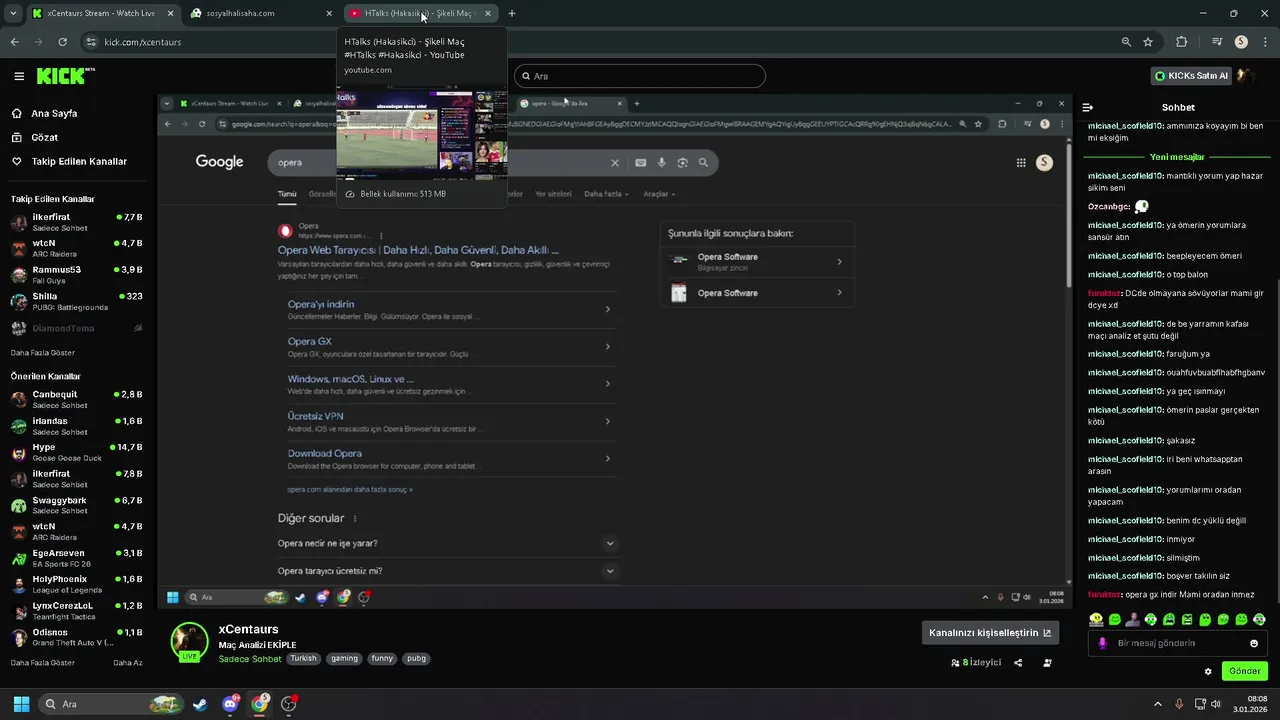The image size is (1280, 720).
Task: Select the gaming tag
Action: [x=345, y=659]
